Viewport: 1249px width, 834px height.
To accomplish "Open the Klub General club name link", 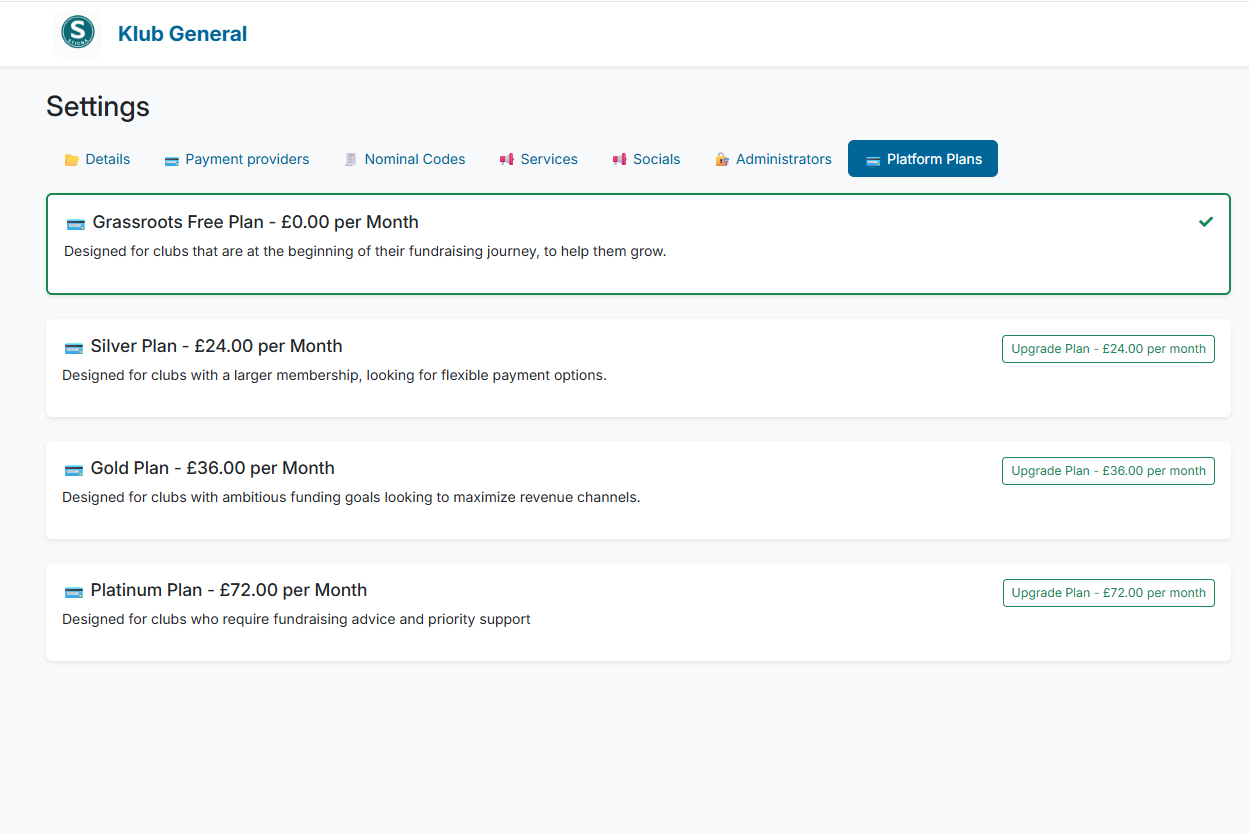I will [182, 33].
